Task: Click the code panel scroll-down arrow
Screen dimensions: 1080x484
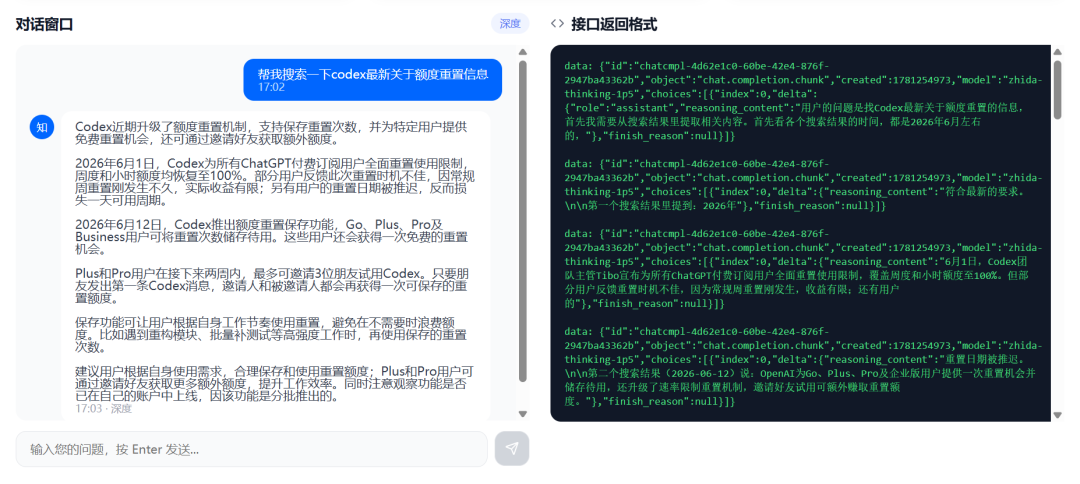Action: point(1058,414)
